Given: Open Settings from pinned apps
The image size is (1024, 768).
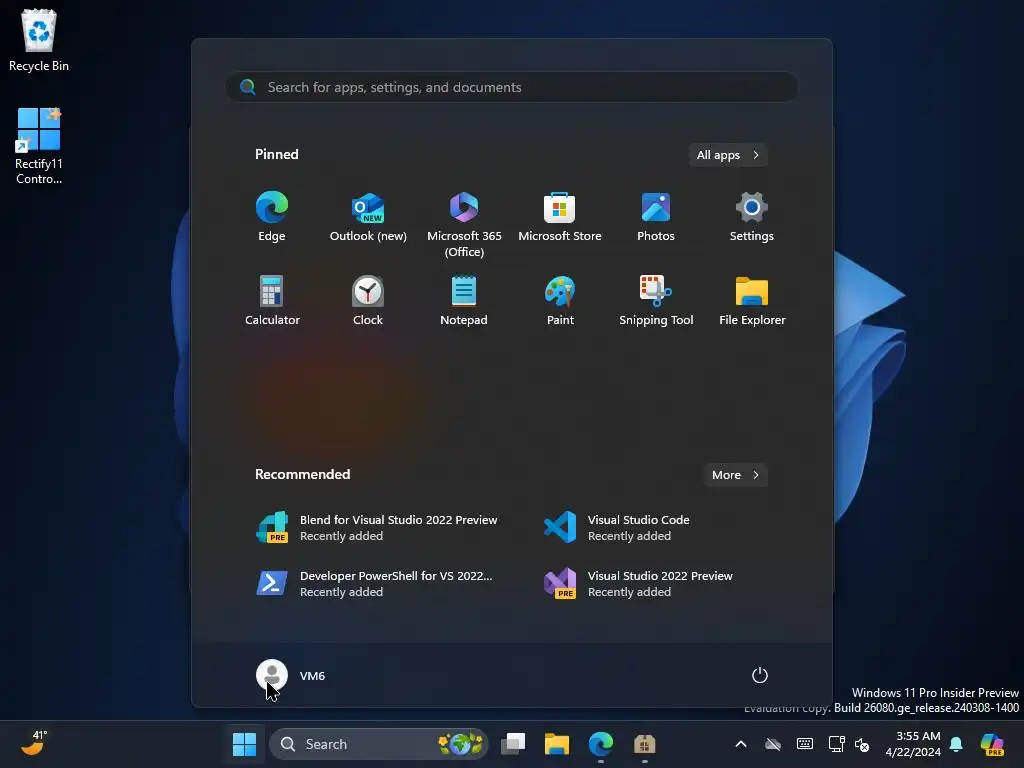Looking at the screenshot, I should [x=752, y=217].
